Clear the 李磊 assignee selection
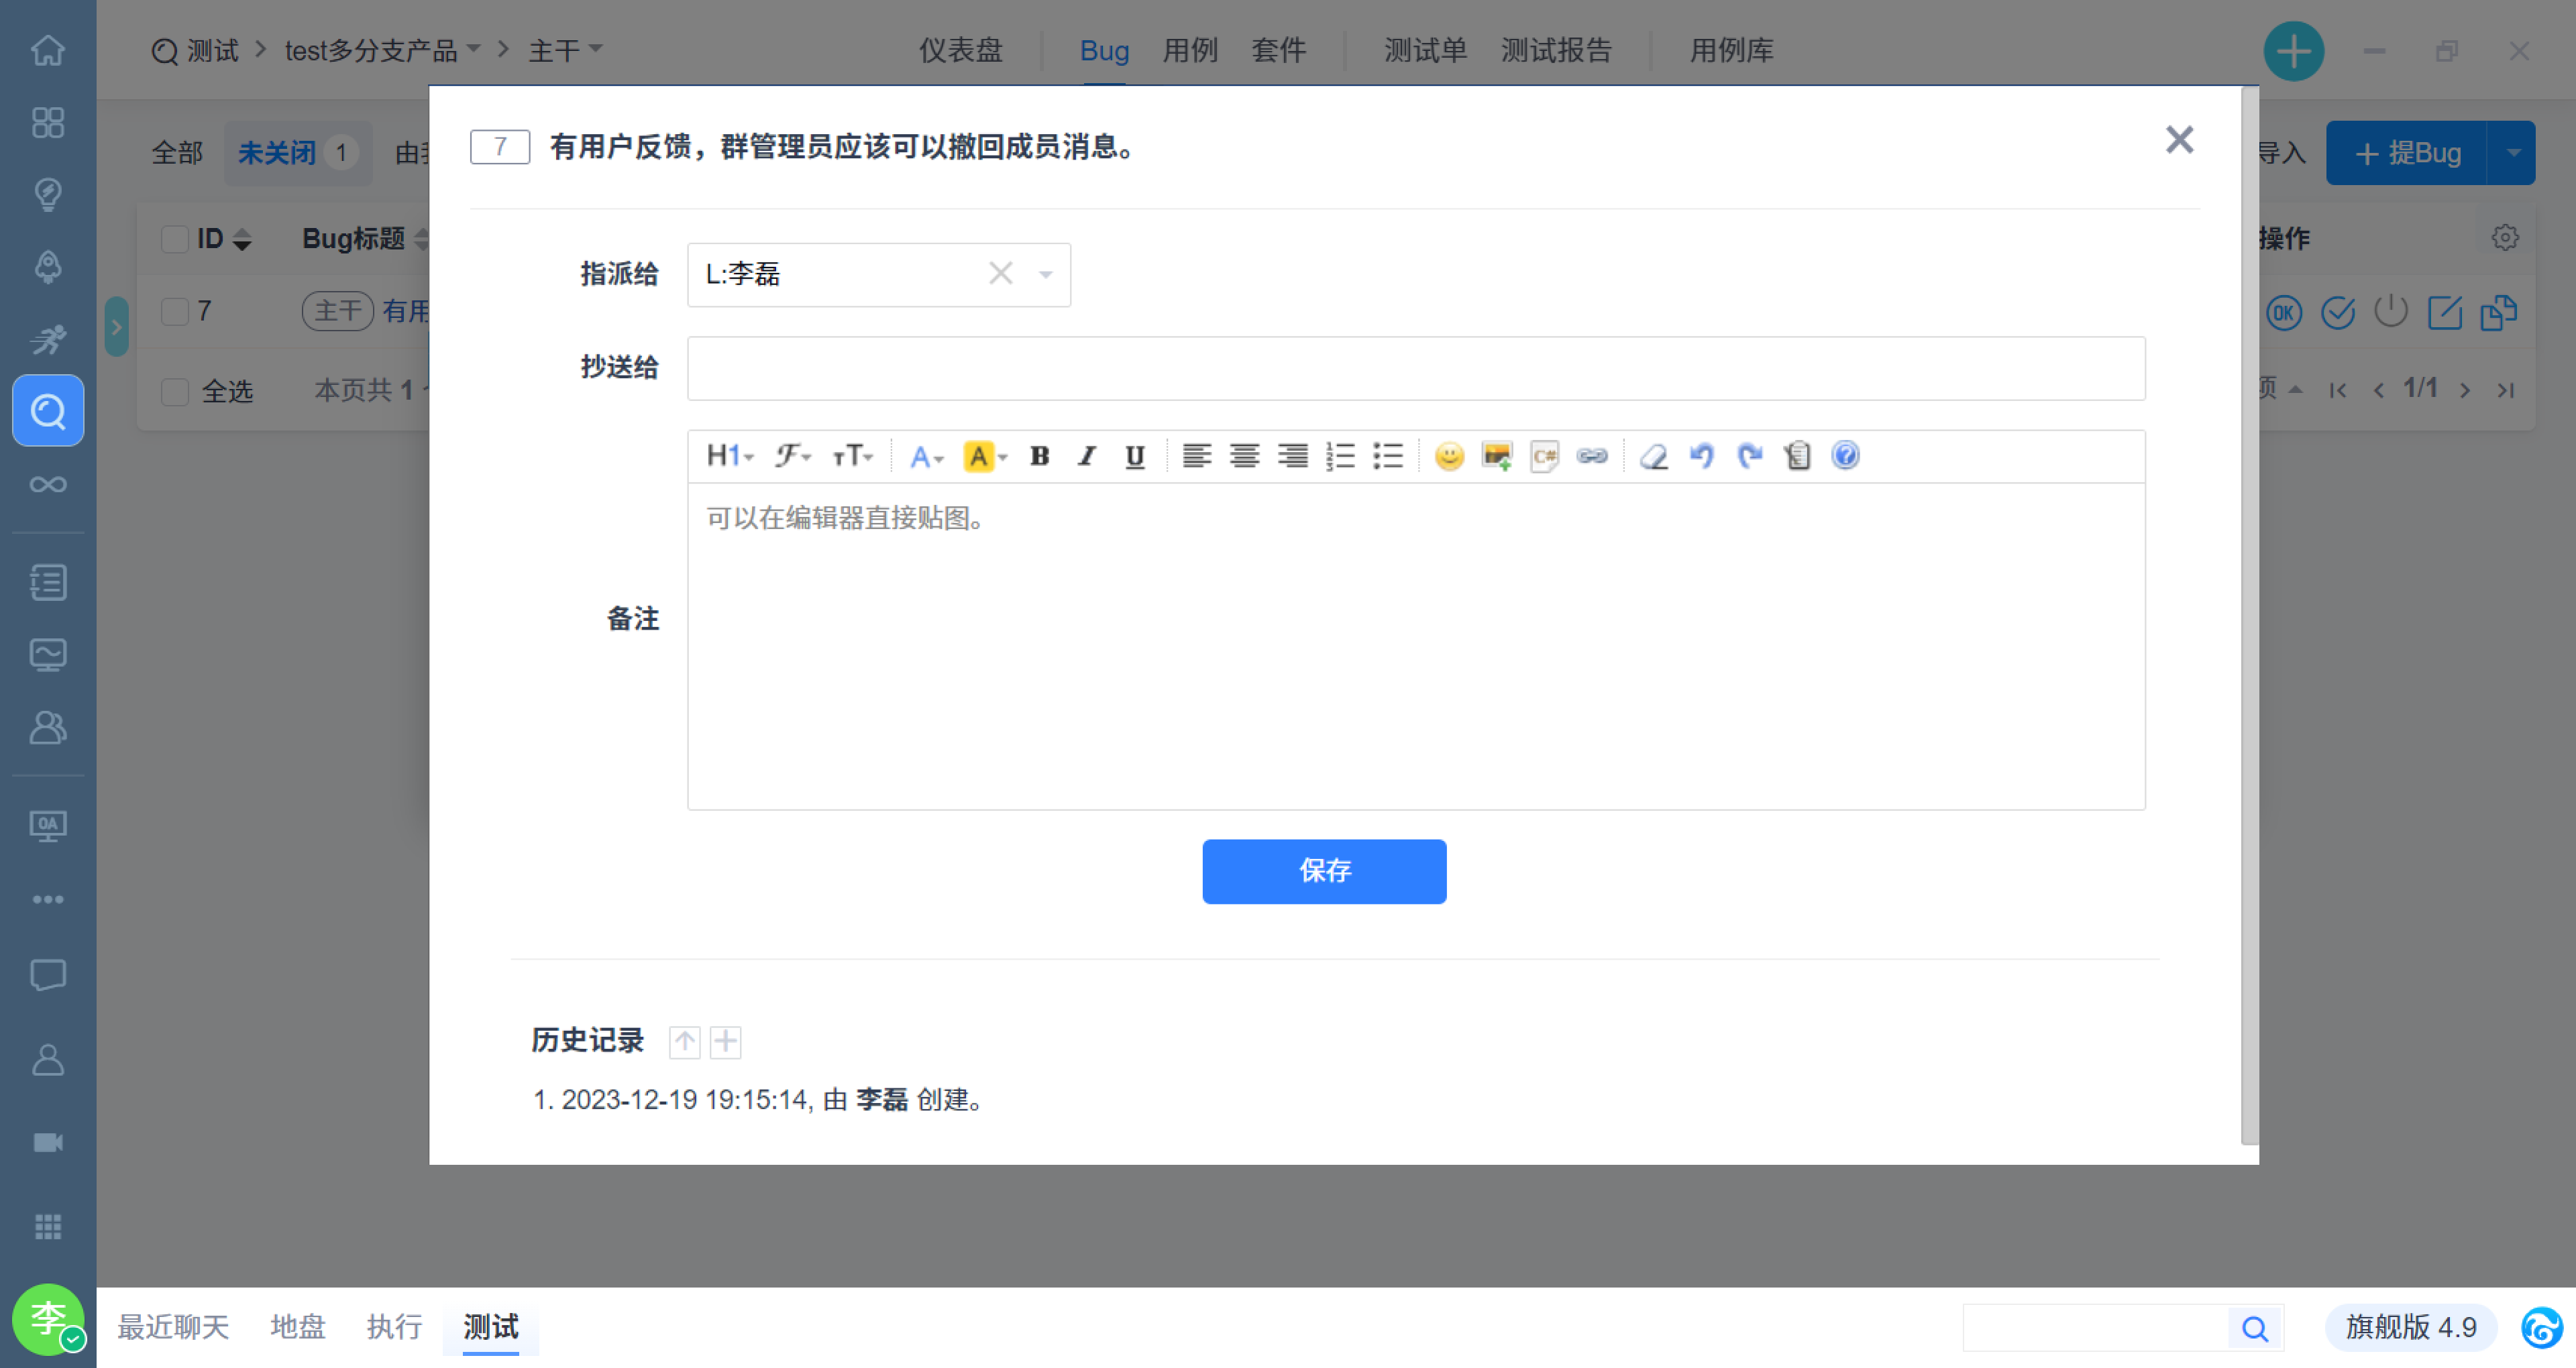 click(1000, 273)
